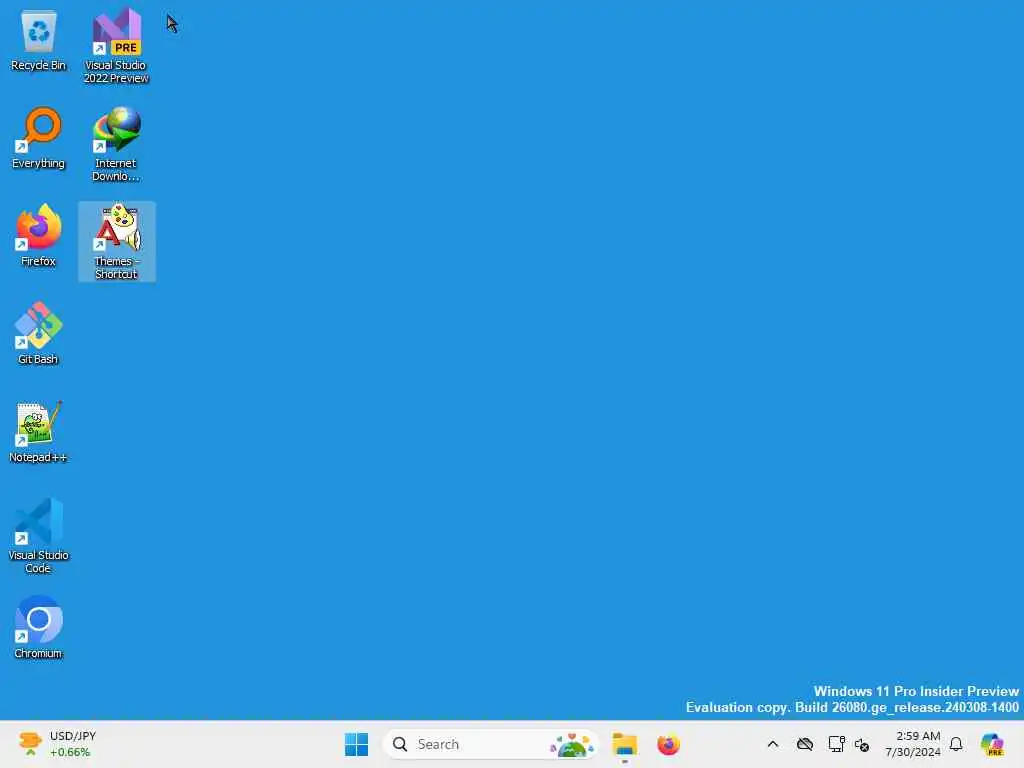Select the Everything search shortcut
1024x768 pixels.
click(x=39, y=138)
